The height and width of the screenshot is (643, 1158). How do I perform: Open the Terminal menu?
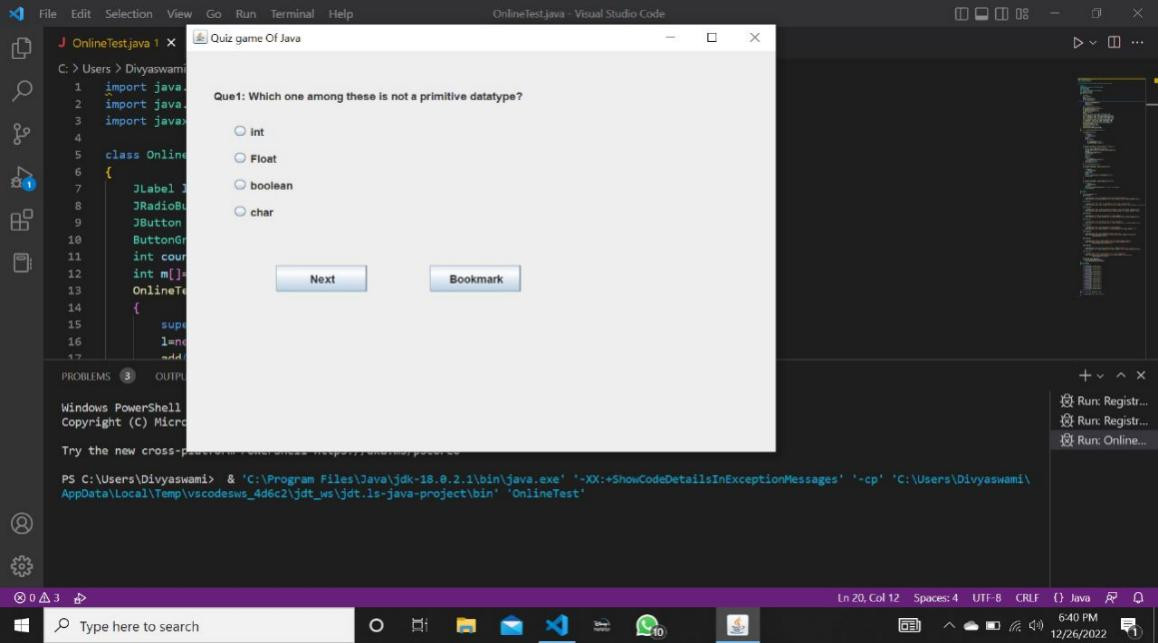click(x=292, y=13)
